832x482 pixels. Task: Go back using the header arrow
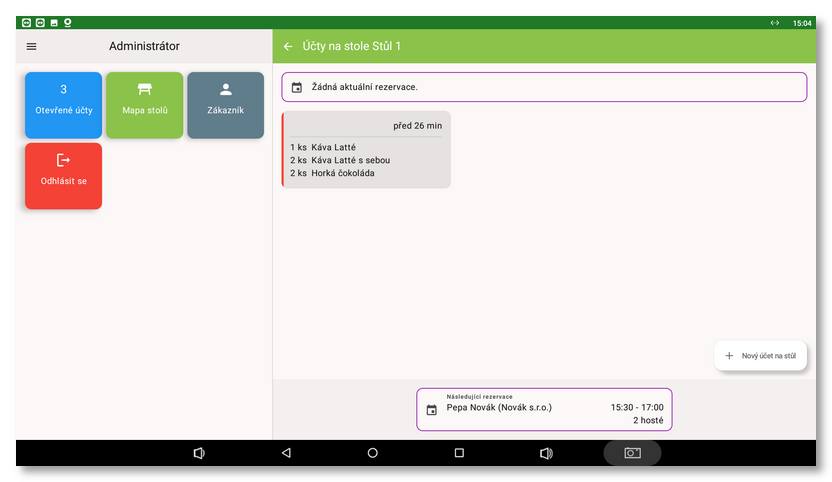[288, 47]
